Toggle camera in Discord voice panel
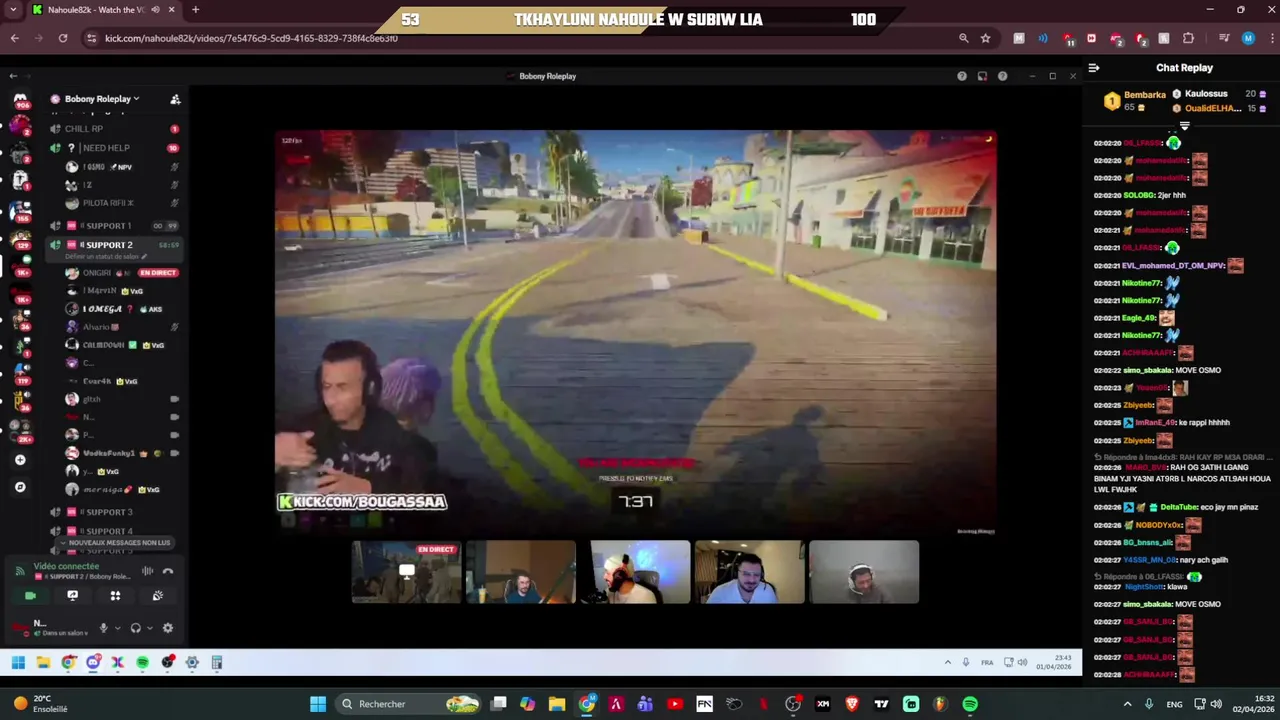 (30, 596)
